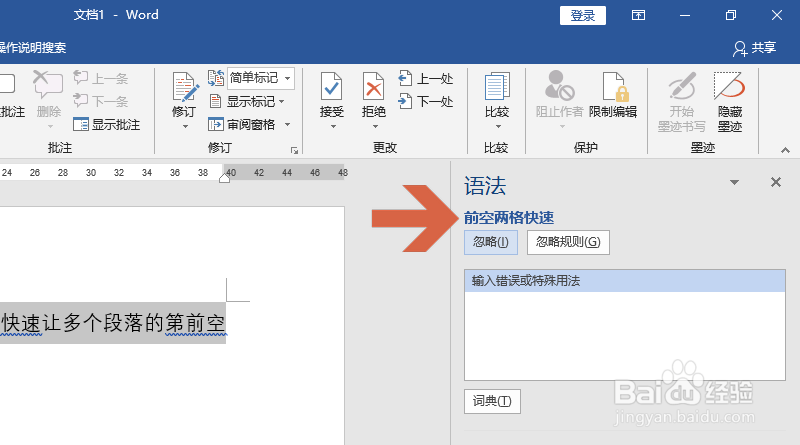This screenshot has height=445, width=800.
Task: Click the Reviewing Pane (审阅窗格) button
Action: pos(242,124)
